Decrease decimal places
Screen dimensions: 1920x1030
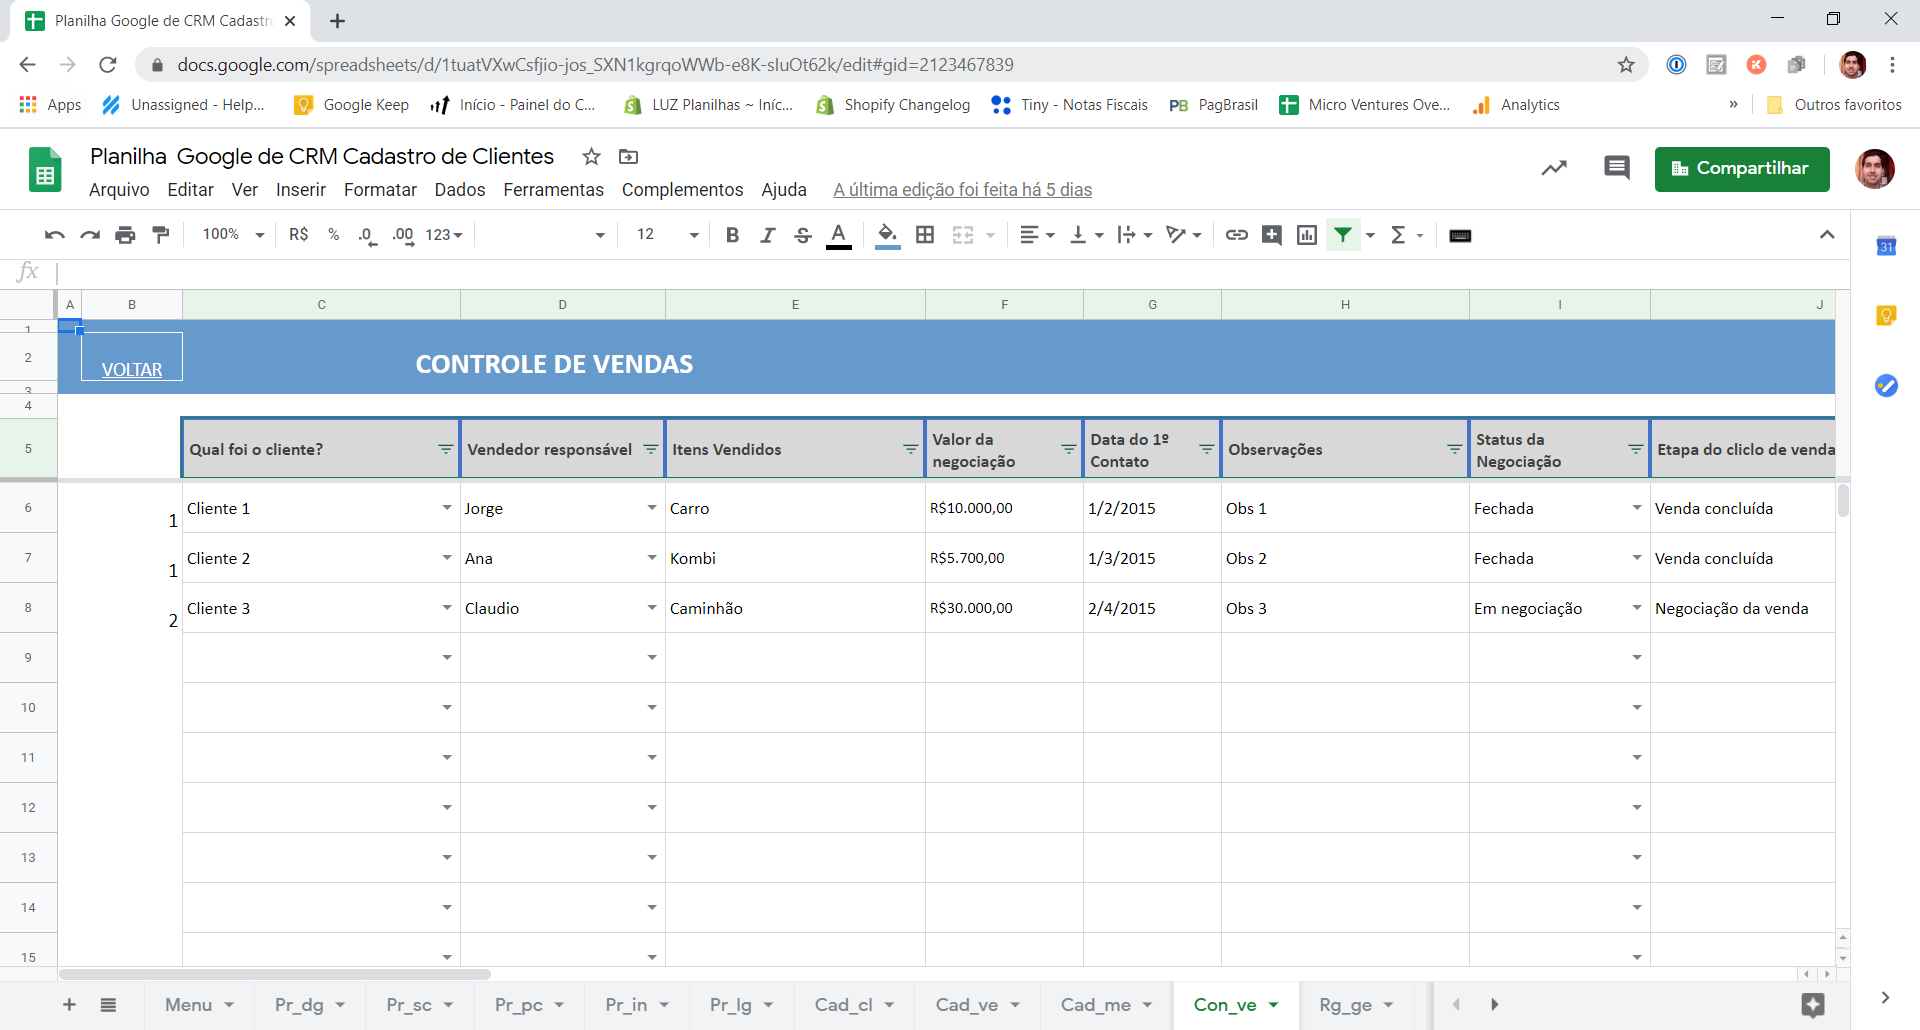click(367, 235)
